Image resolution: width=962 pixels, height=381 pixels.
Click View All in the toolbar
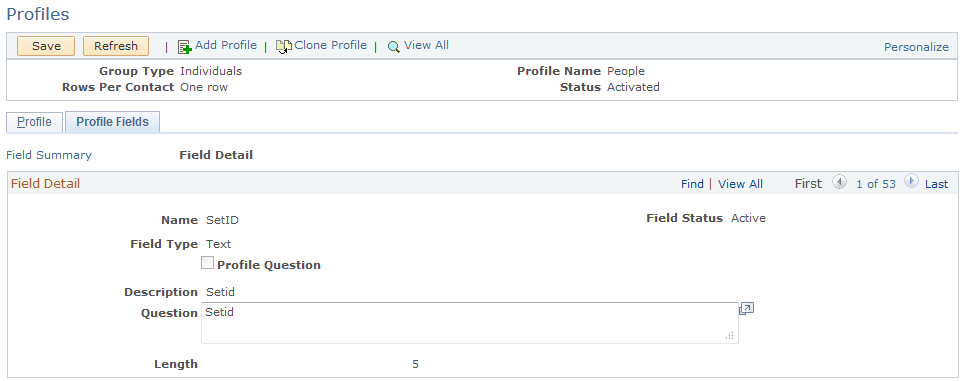click(426, 45)
